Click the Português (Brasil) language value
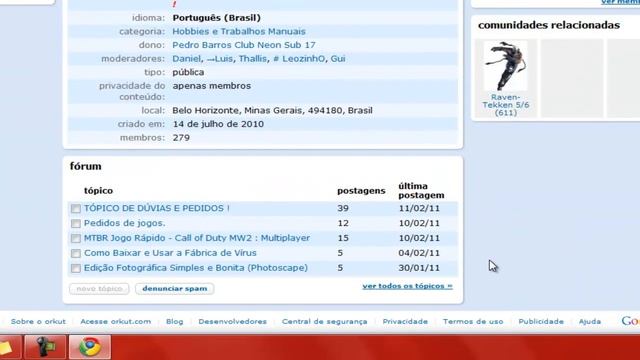 coord(216,18)
